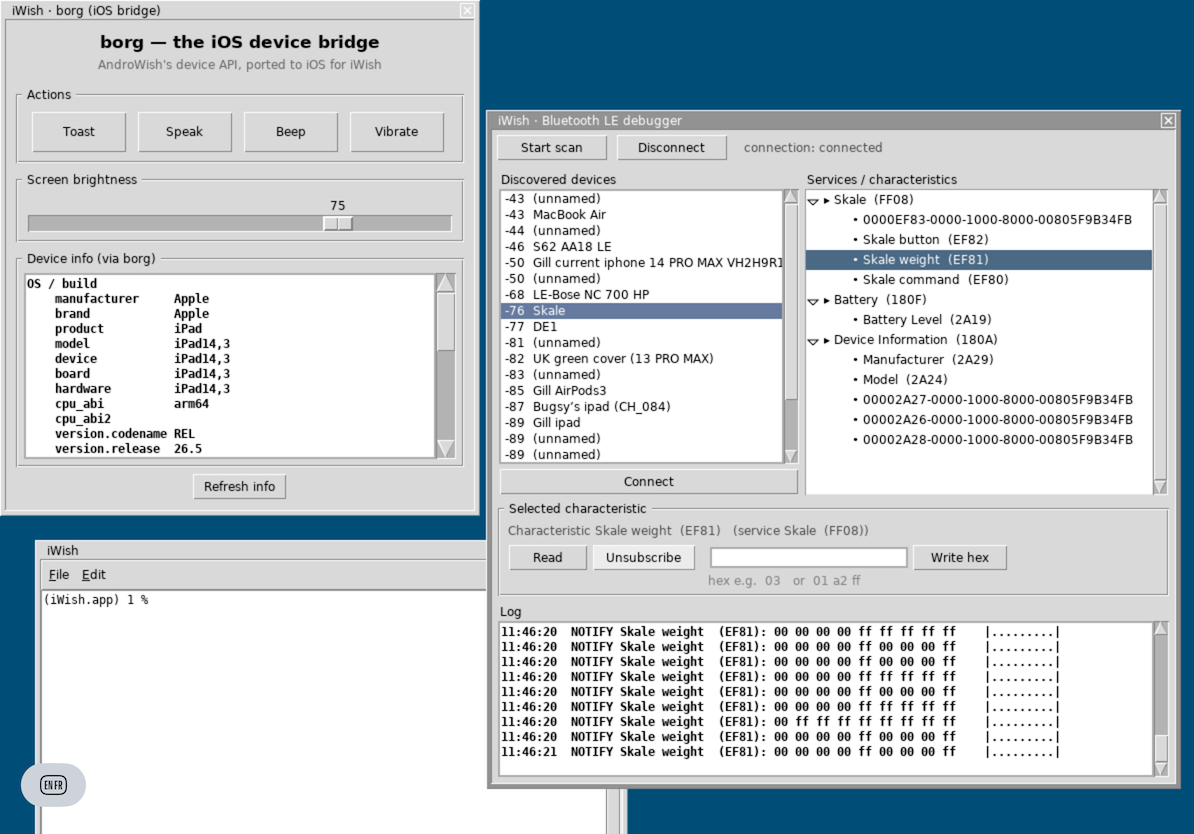
Task: Select the DE1 device row
Action: tap(641, 327)
